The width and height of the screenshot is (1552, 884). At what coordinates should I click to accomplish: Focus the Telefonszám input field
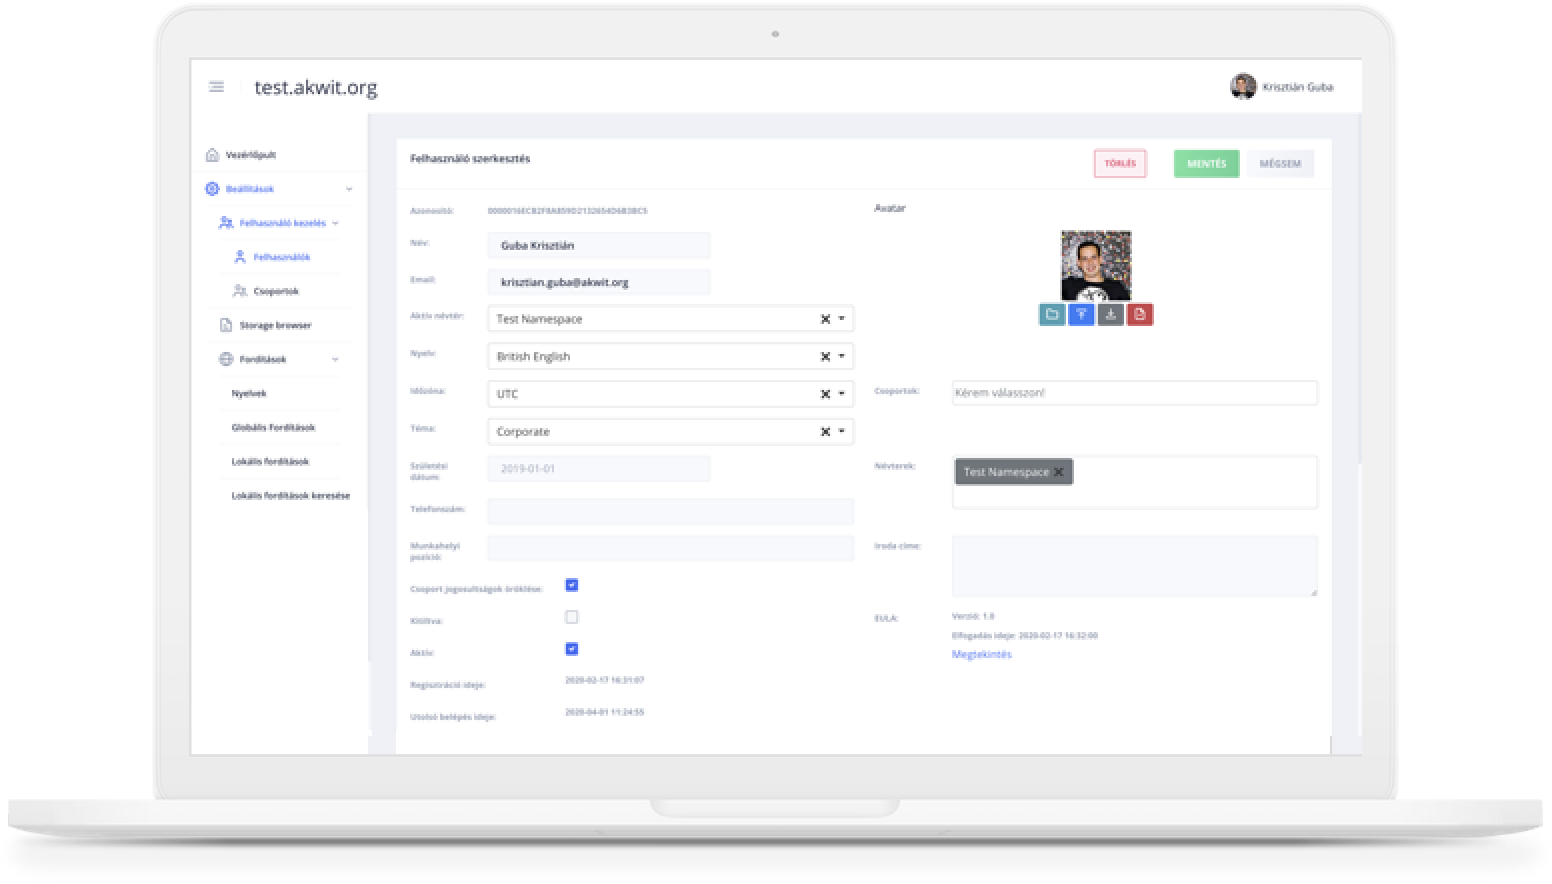[x=670, y=510]
